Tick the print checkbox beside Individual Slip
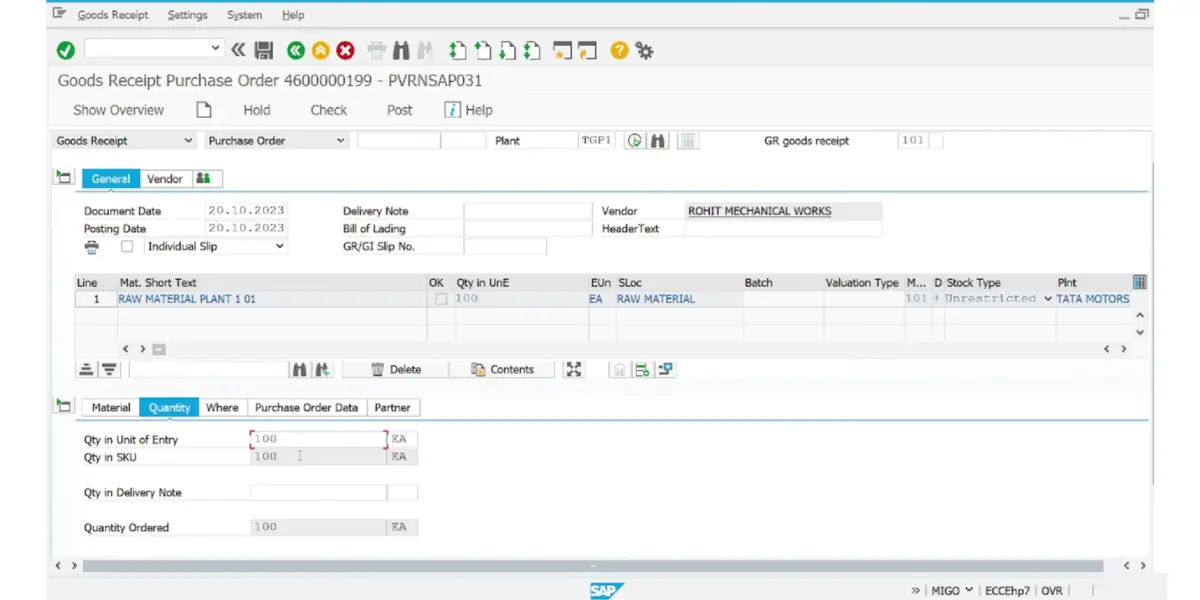Screen dimensions: 1200x600 click(127, 246)
